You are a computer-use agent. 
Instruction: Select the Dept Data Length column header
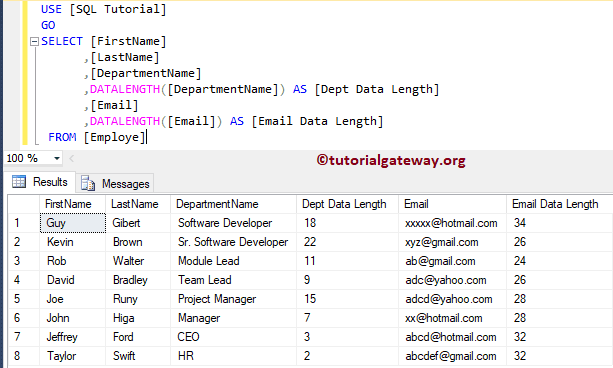(x=348, y=204)
